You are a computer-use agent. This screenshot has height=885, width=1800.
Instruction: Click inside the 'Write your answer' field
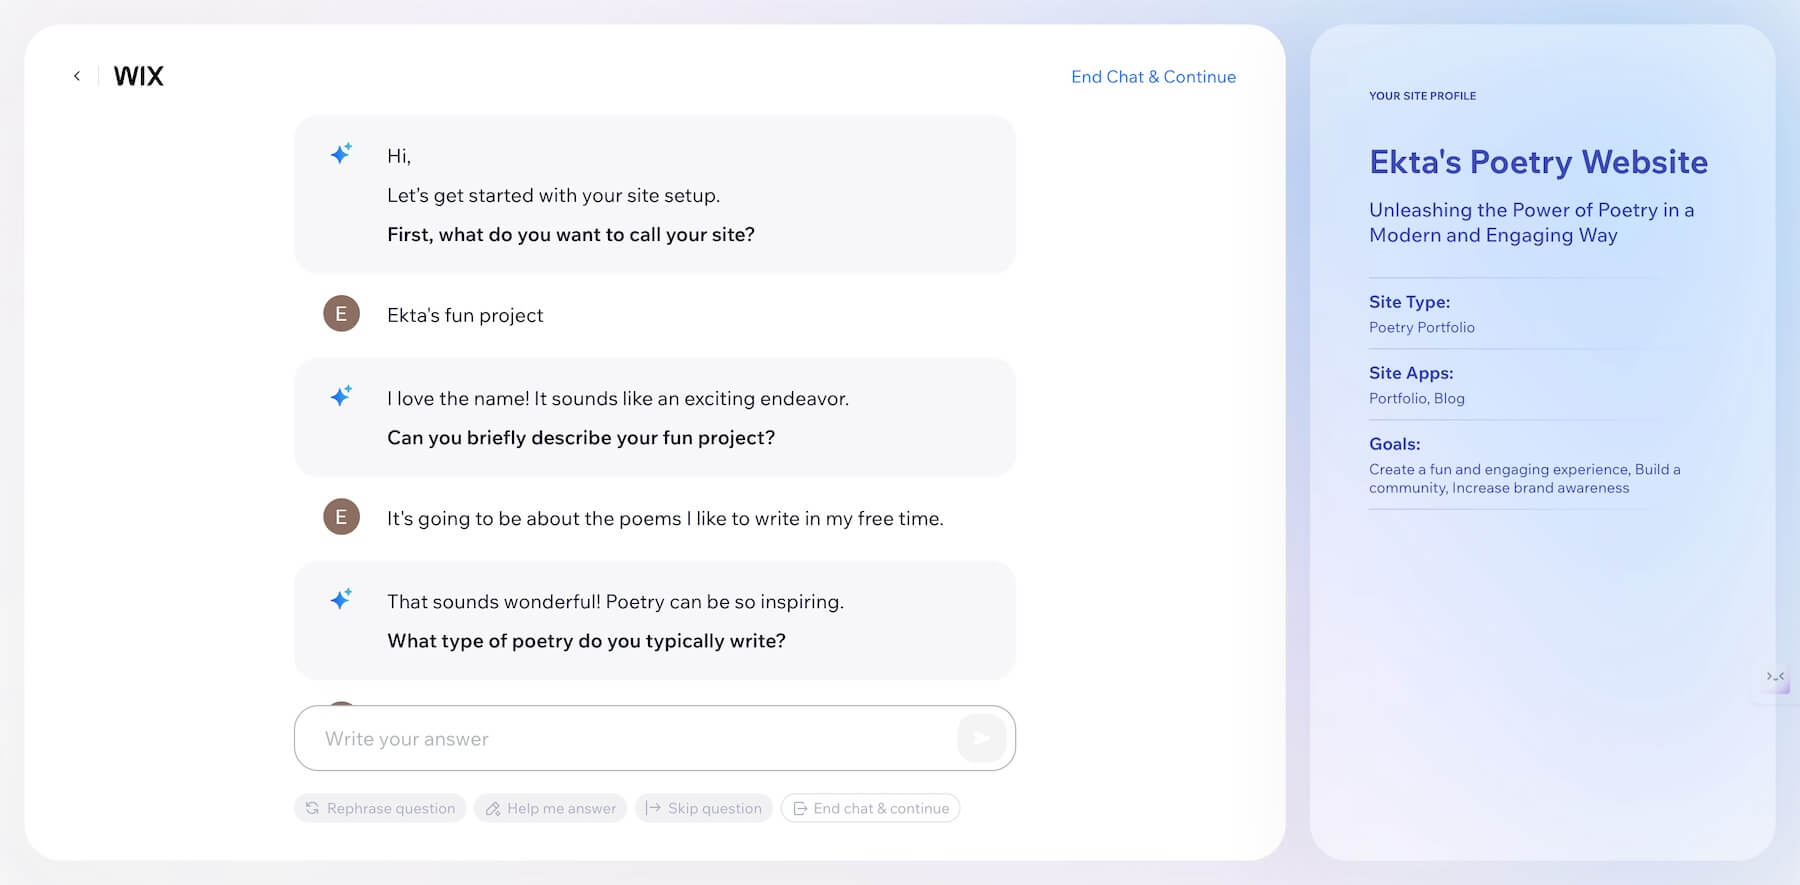click(600, 738)
